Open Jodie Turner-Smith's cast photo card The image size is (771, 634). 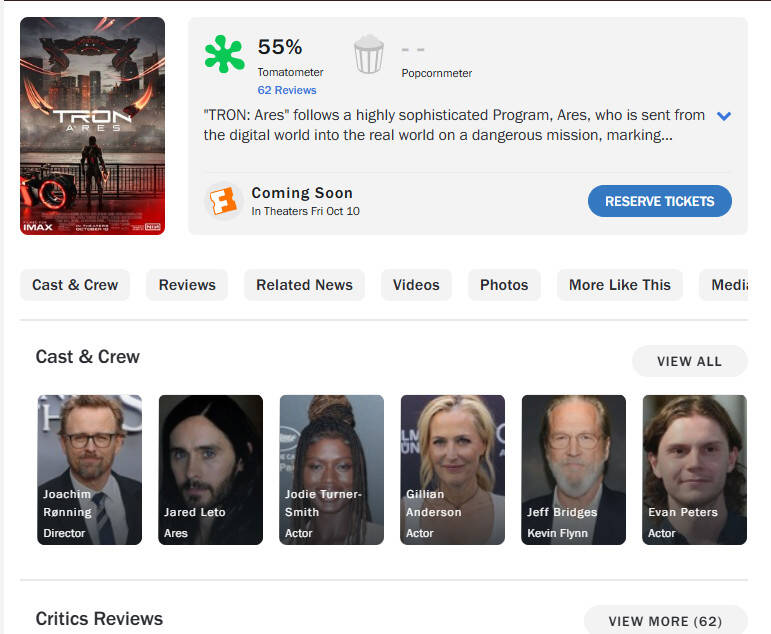coord(332,469)
